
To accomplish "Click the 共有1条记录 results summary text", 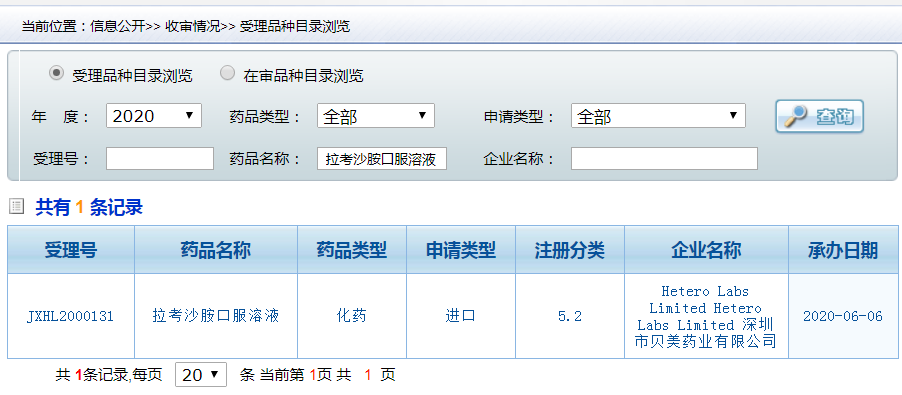I will [89, 207].
